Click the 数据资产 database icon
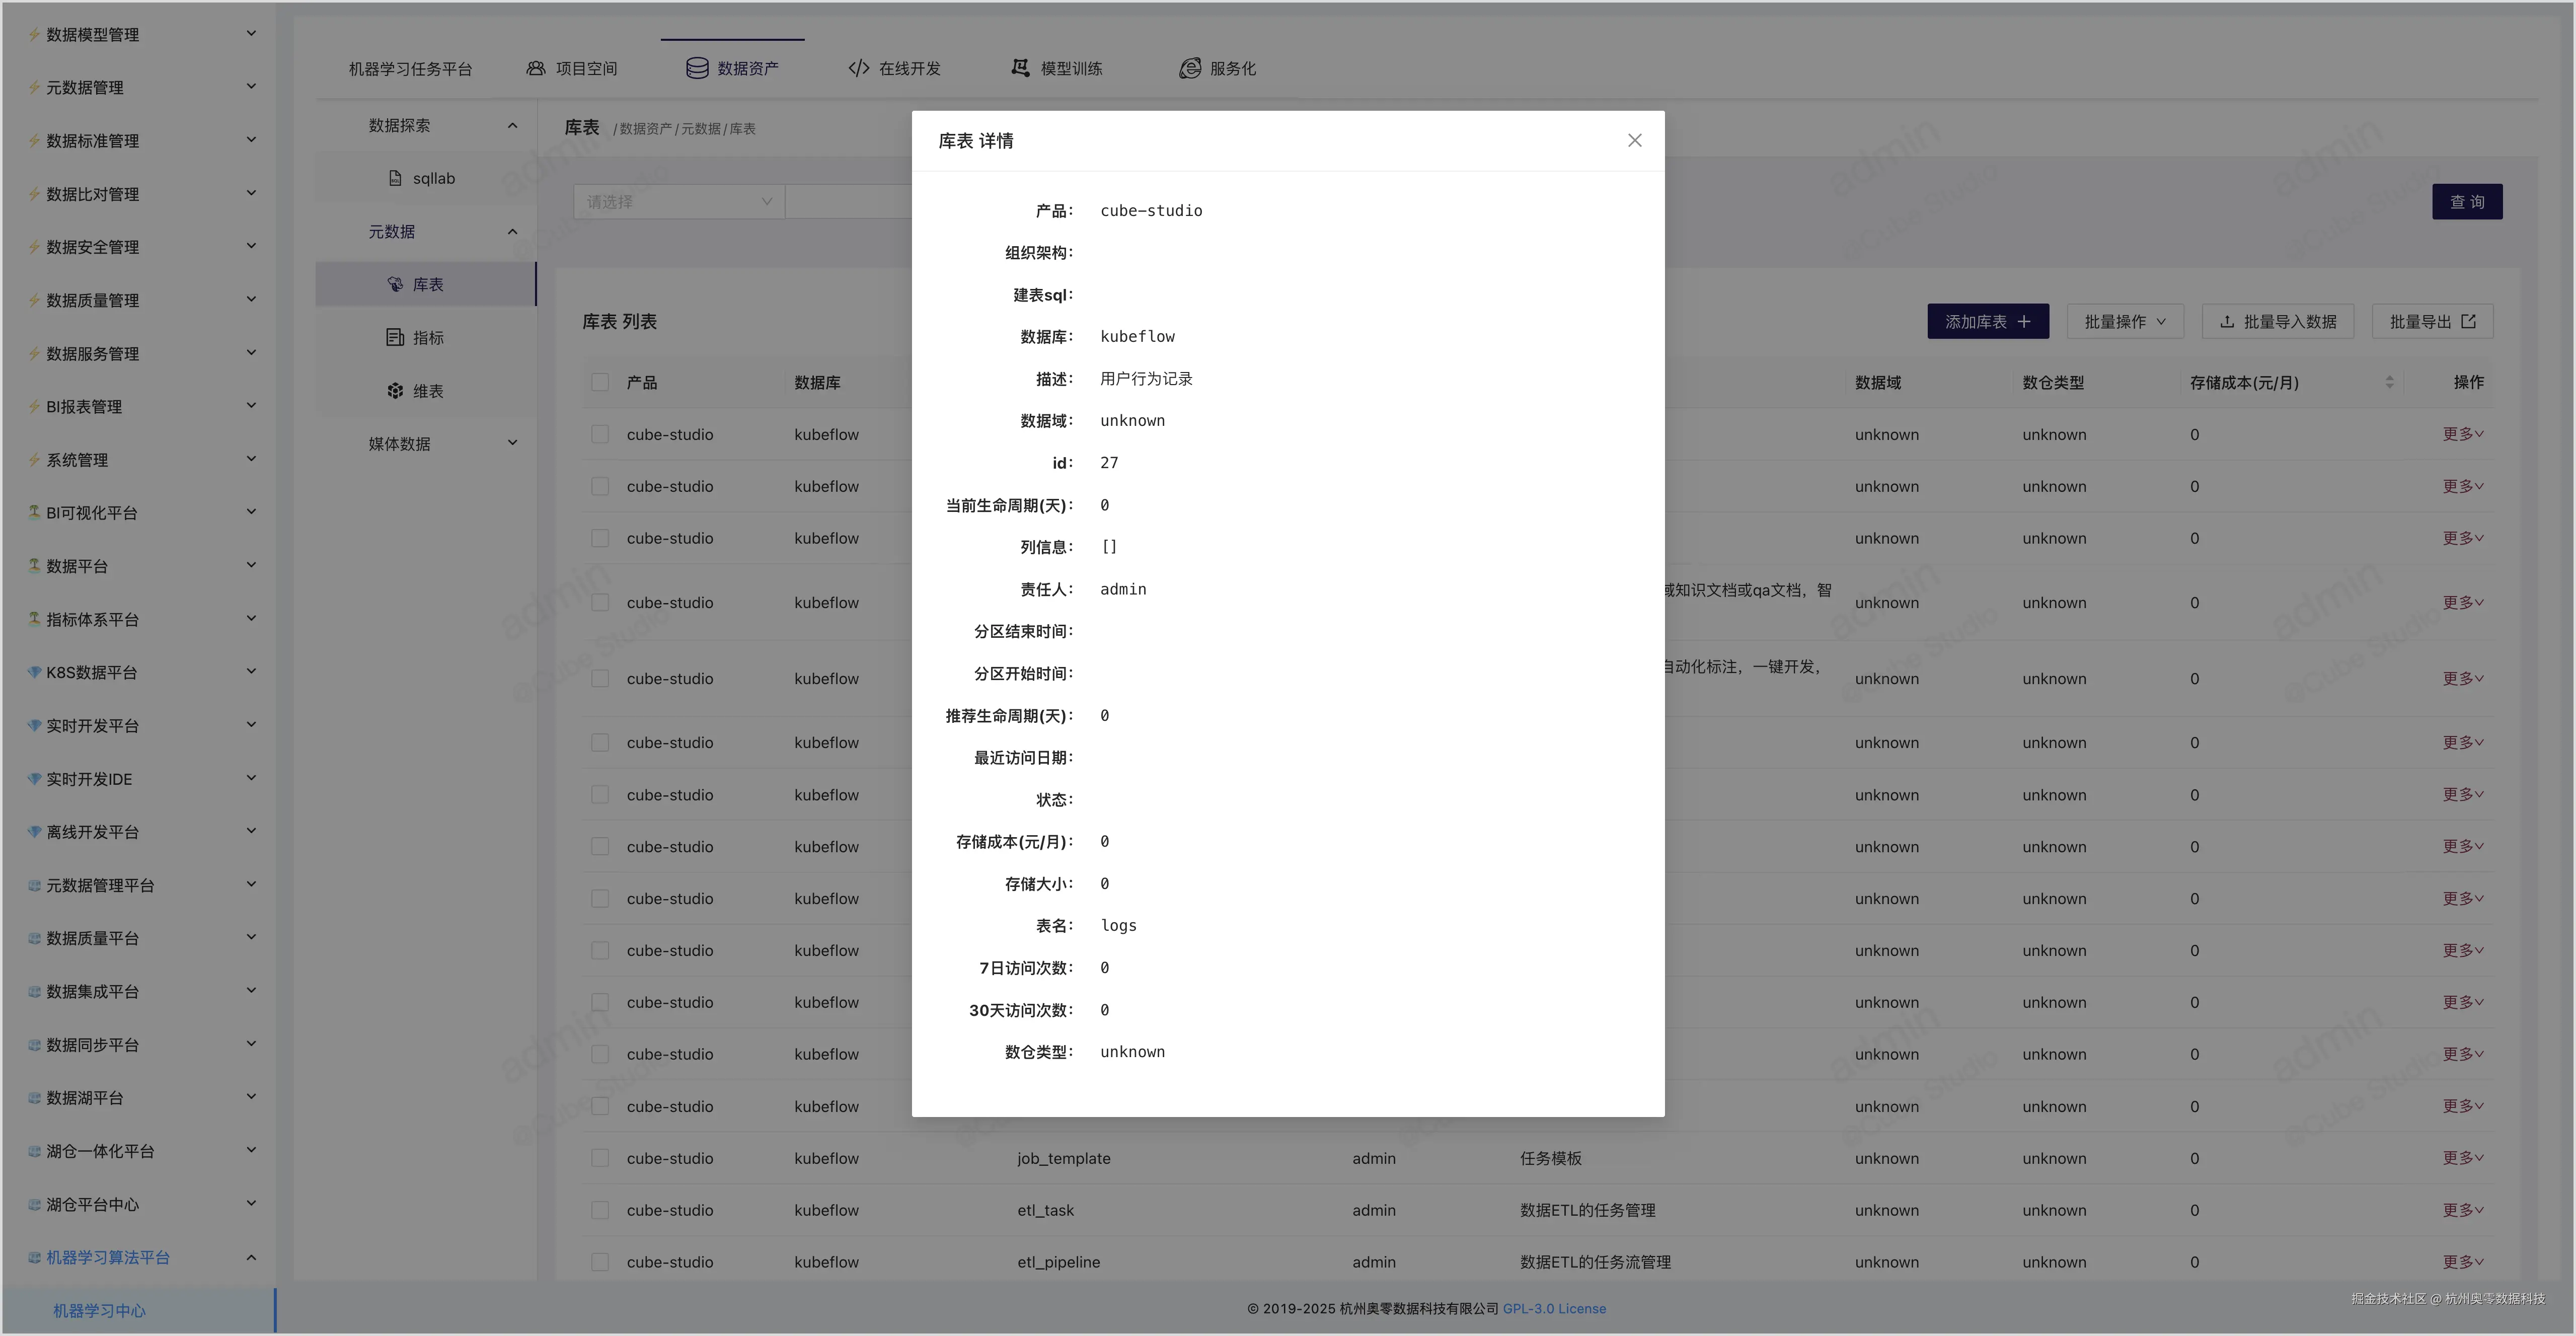 (x=697, y=68)
